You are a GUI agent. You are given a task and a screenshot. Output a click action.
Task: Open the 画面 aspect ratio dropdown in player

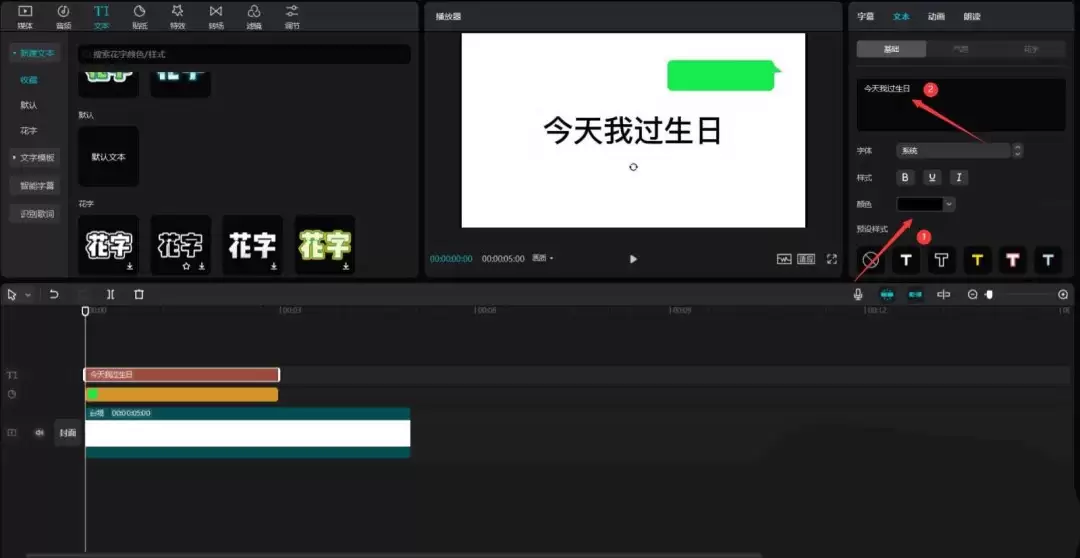543,258
